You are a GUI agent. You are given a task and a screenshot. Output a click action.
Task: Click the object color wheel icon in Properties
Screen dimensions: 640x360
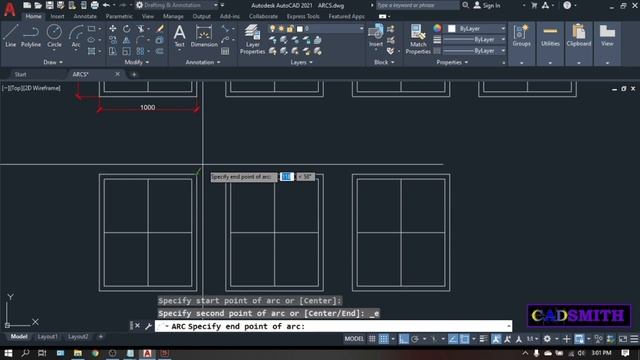click(x=437, y=28)
